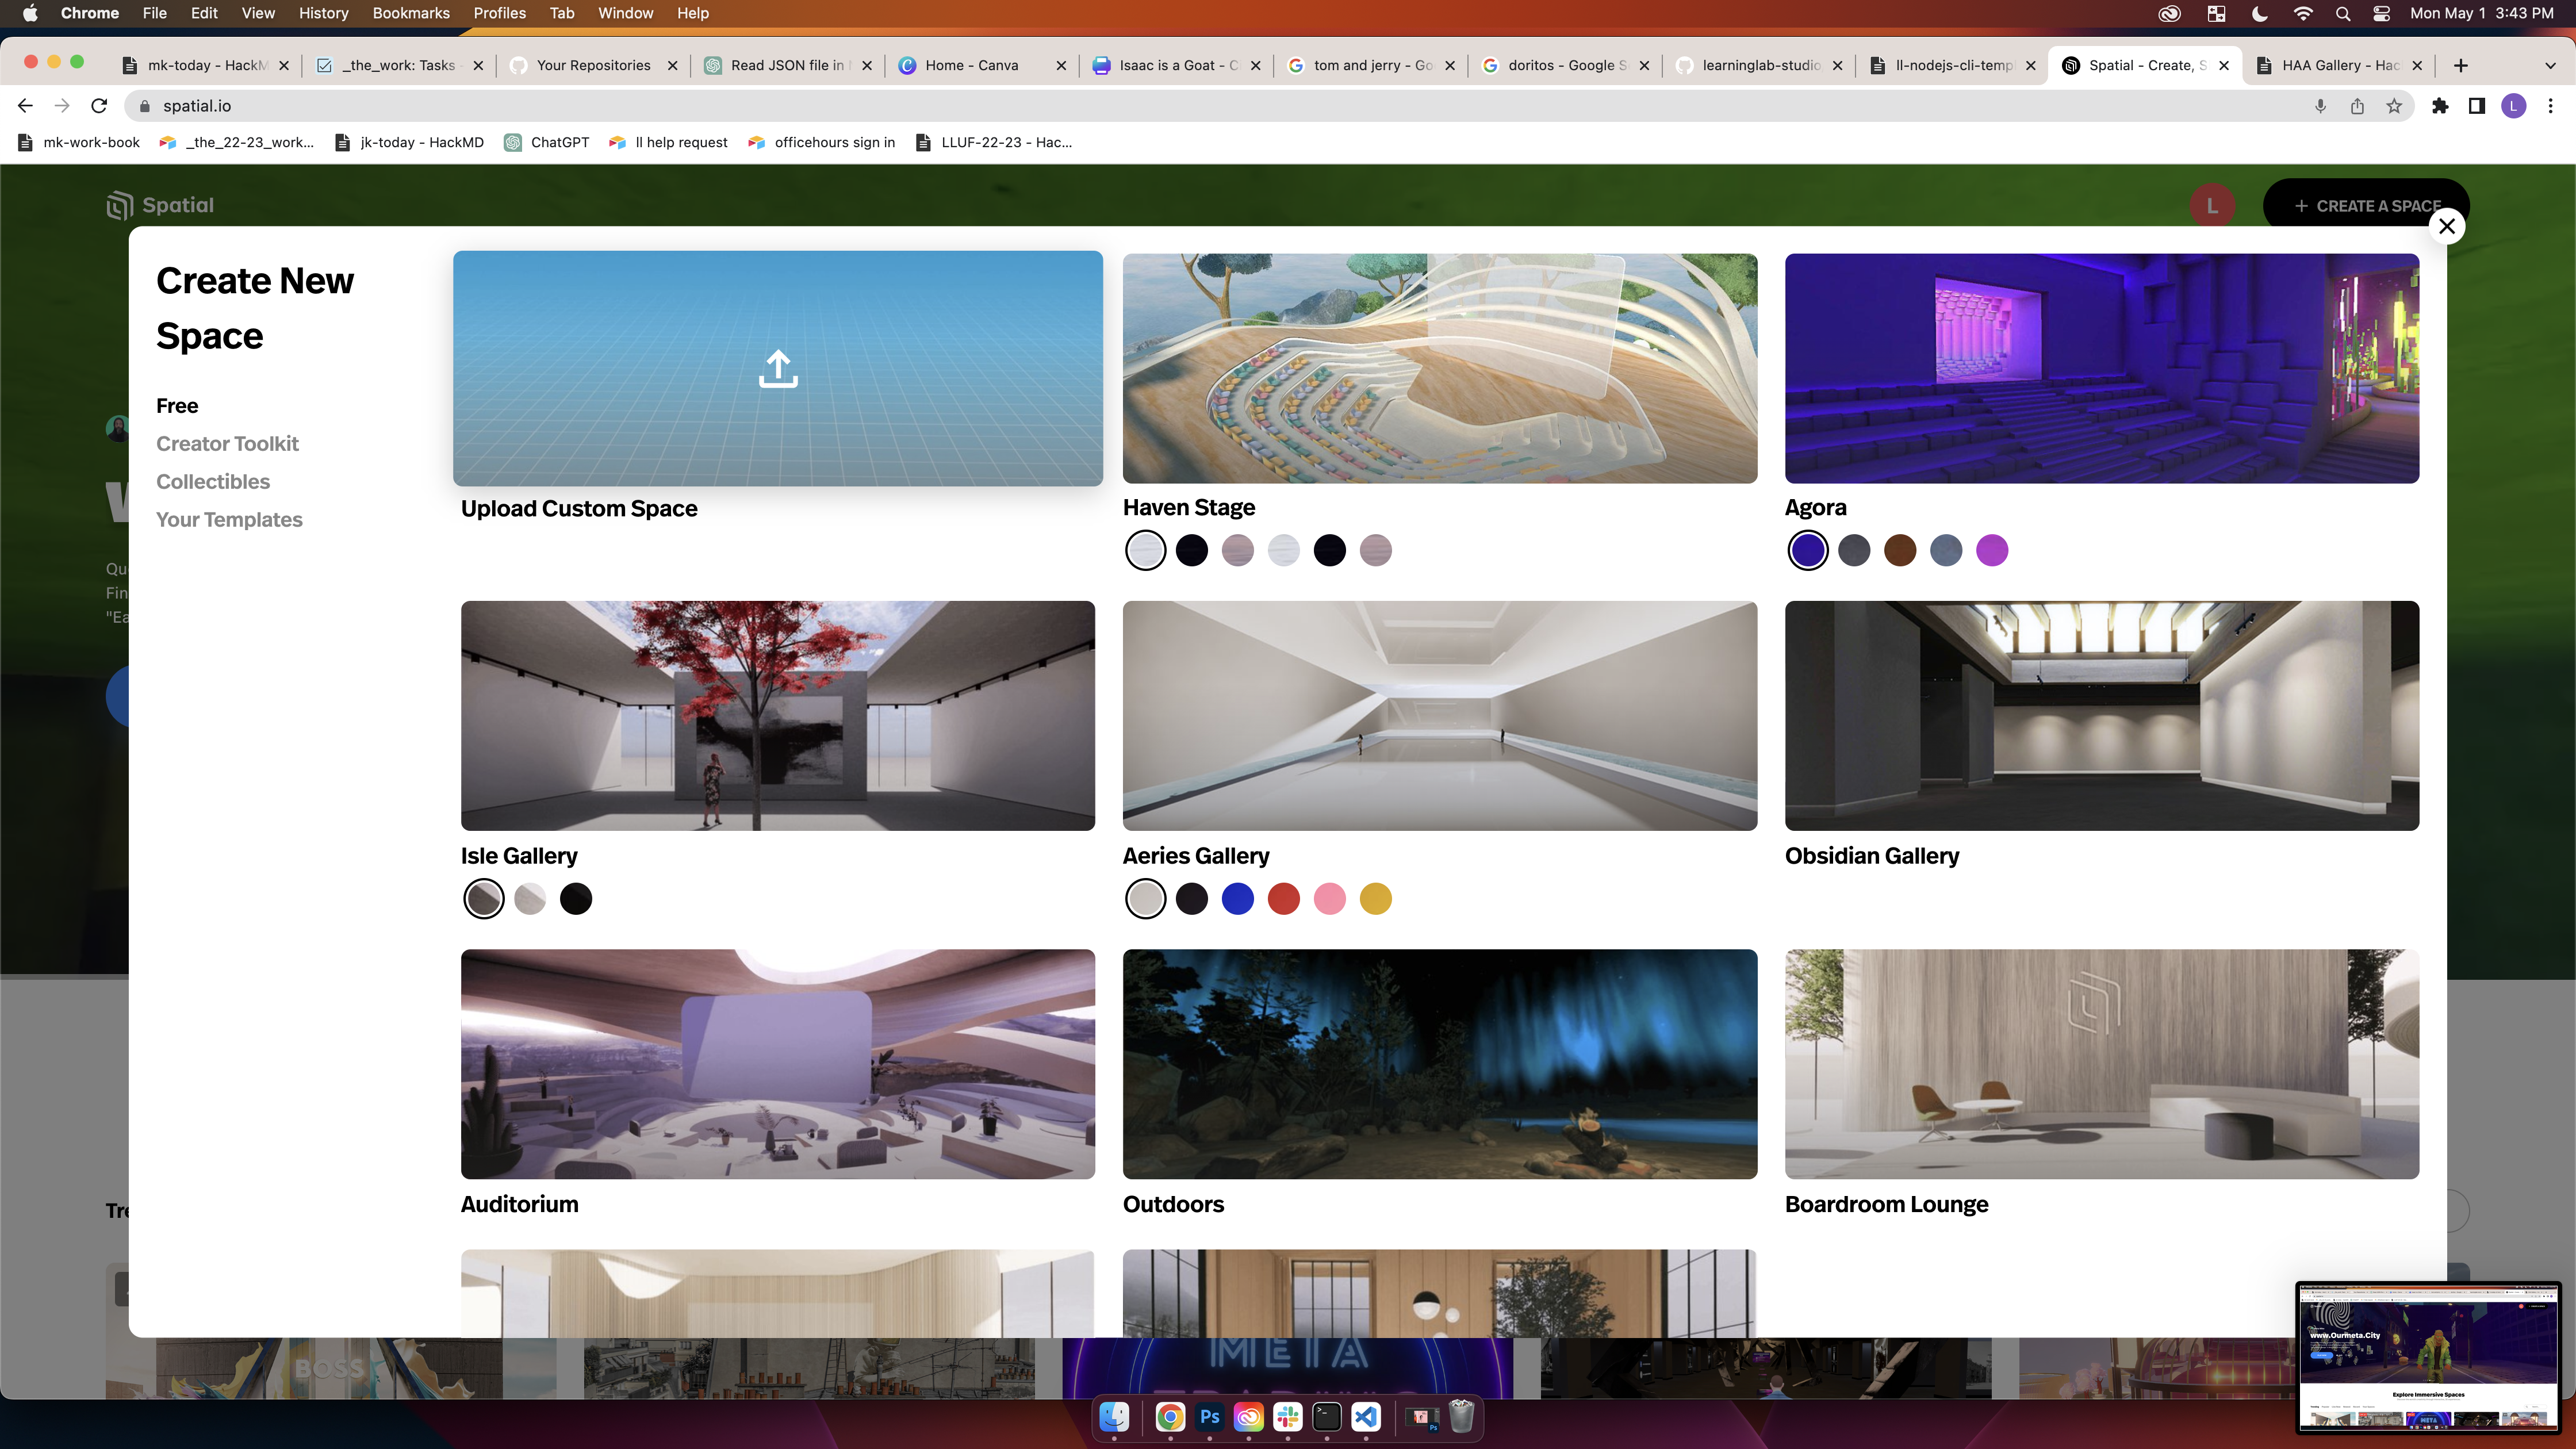Select the Creator Toolkit category
The height and width of the screenshot is (1449, 2576).
click(227, 444)
